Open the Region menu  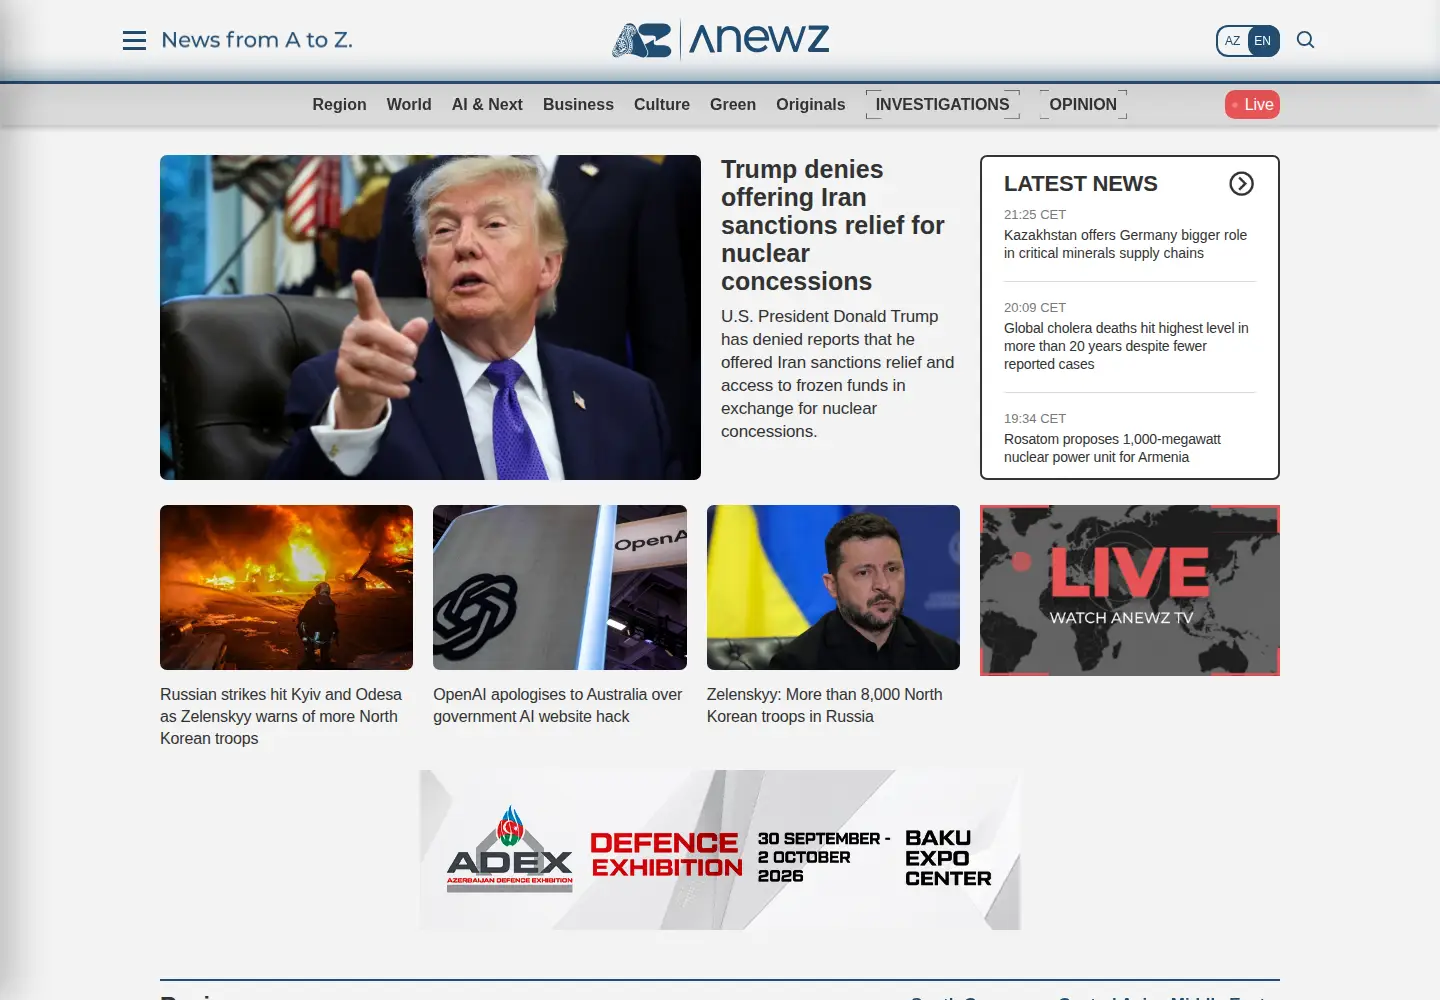click(339, 104)
